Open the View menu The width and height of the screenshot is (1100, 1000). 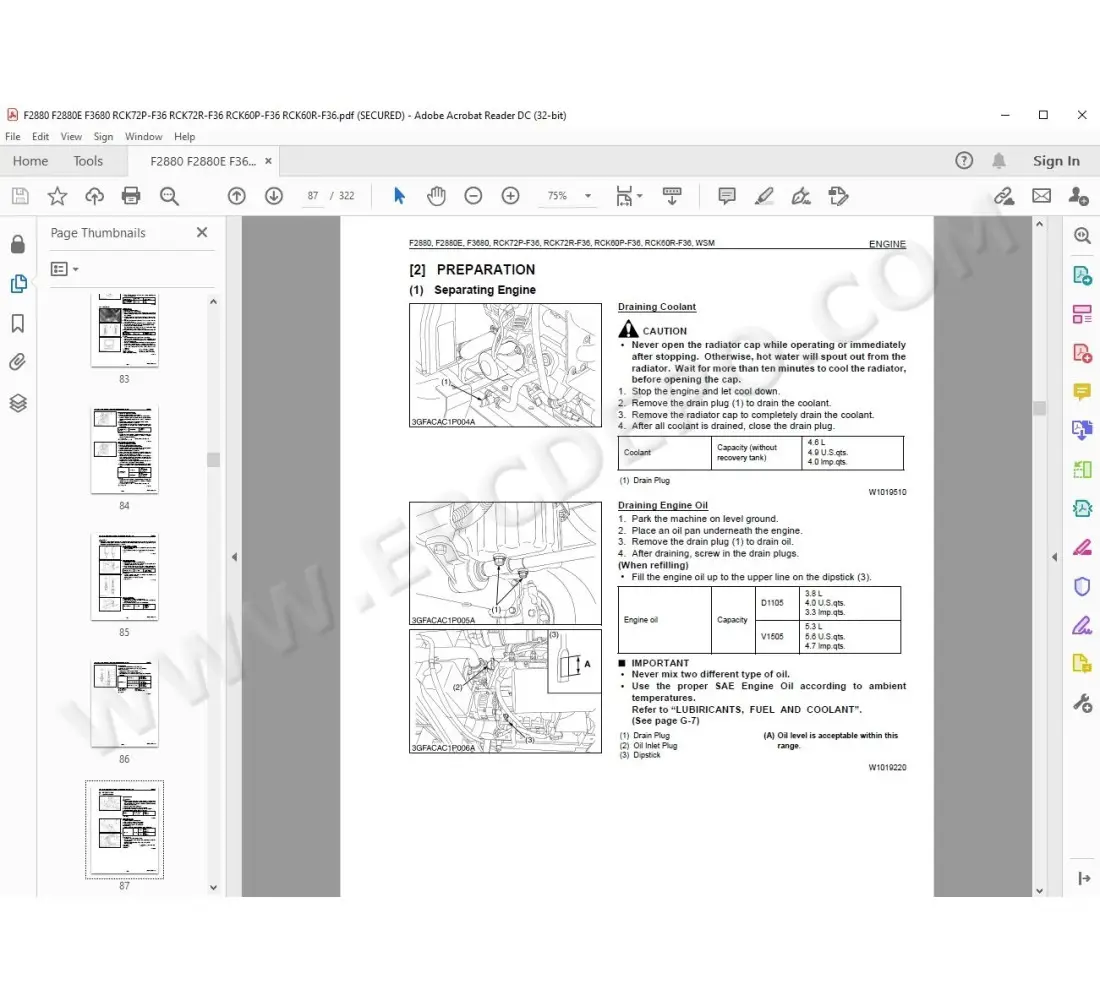click(x=71, y=136)
